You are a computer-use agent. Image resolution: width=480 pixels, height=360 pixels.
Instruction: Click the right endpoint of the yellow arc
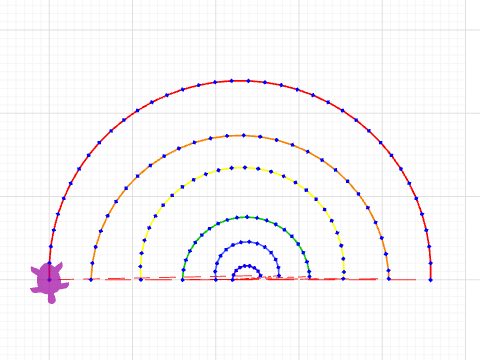(343, 278)
